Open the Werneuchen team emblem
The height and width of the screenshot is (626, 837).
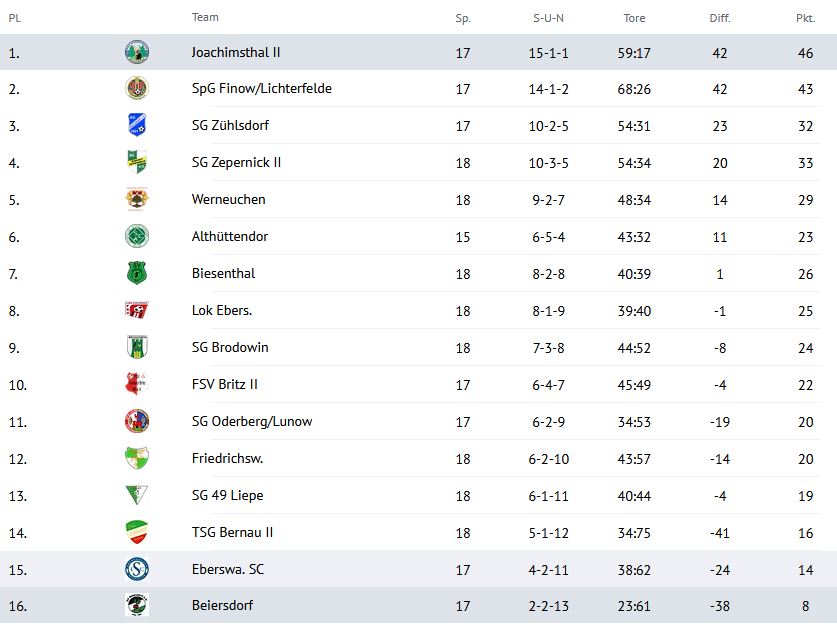(137, 199)
